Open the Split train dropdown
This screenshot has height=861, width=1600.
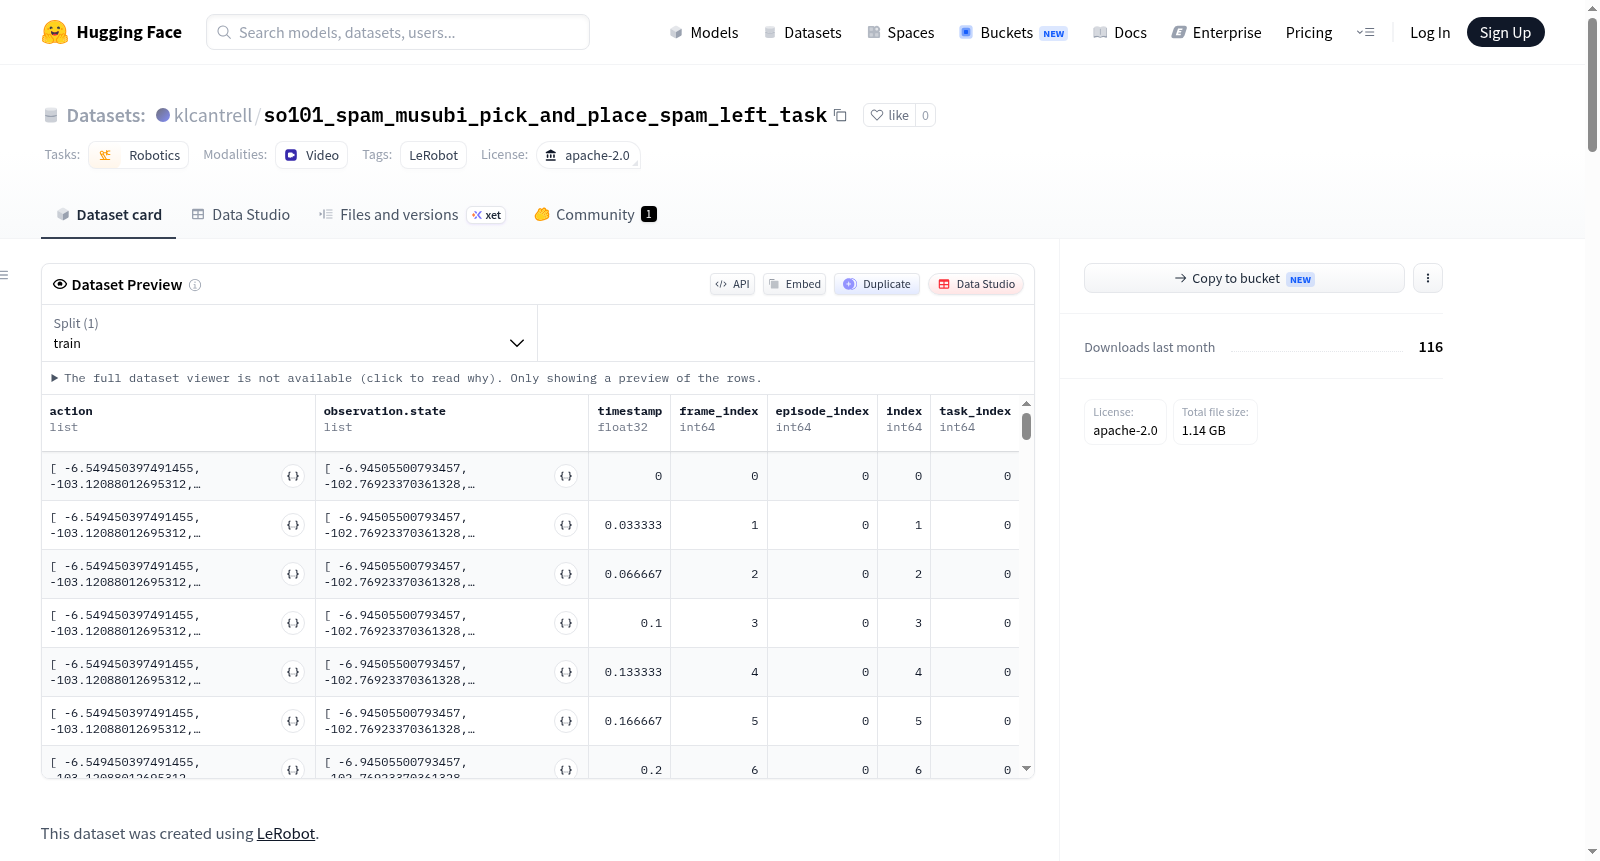point(289,333)
